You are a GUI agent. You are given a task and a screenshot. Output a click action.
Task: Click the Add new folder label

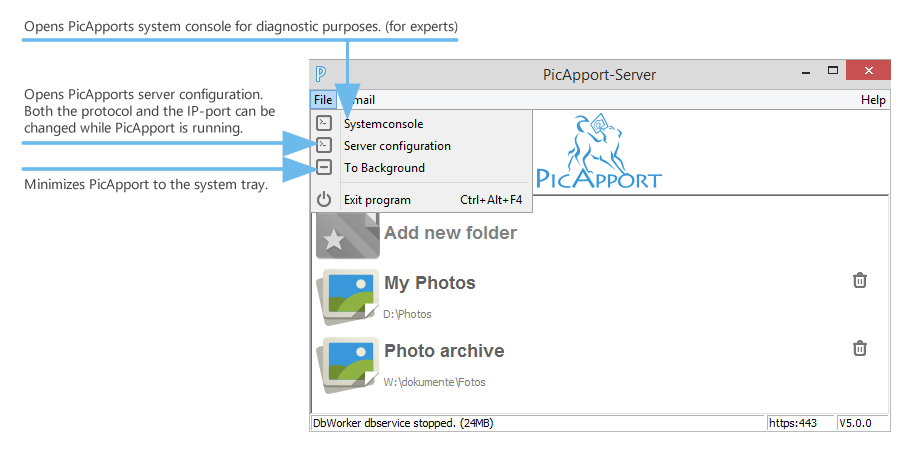tap(450, 233)
